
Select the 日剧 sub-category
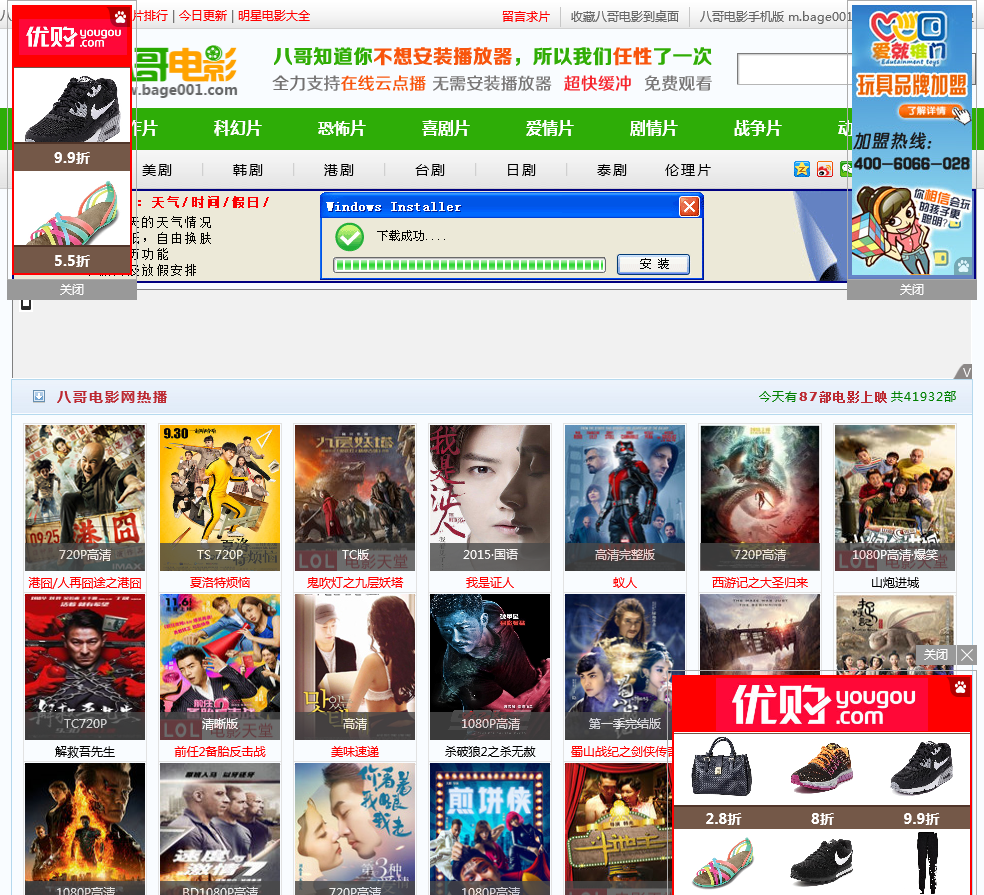coord(521,170)
